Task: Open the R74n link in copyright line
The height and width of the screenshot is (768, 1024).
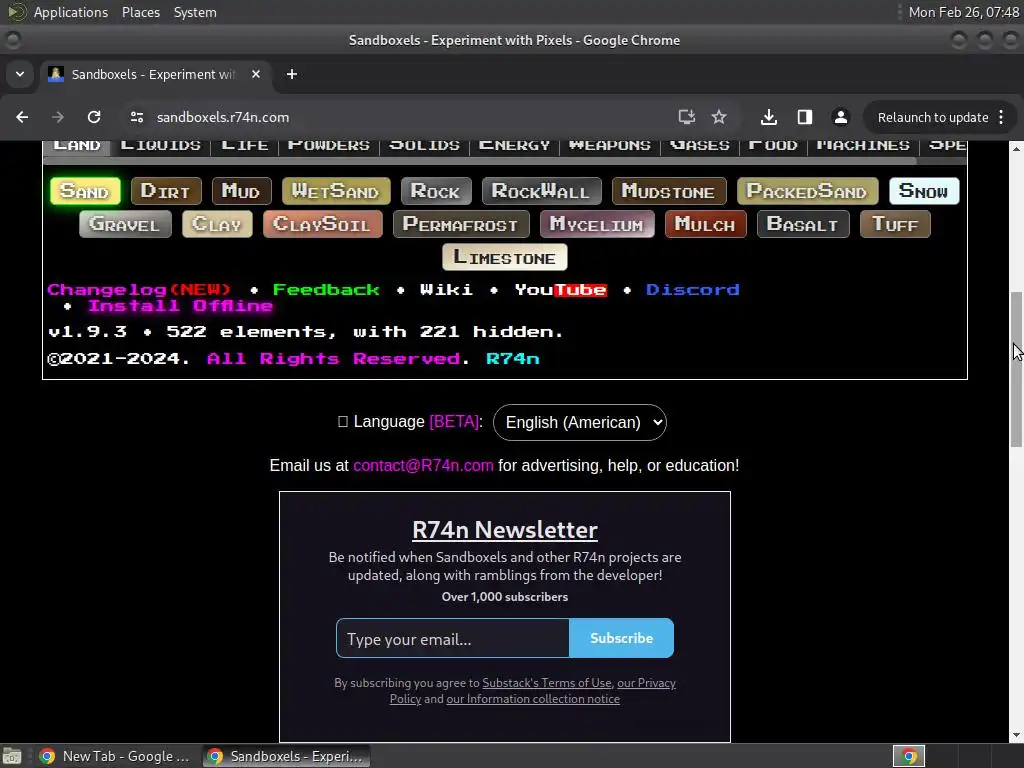Action: click(513, 359)
